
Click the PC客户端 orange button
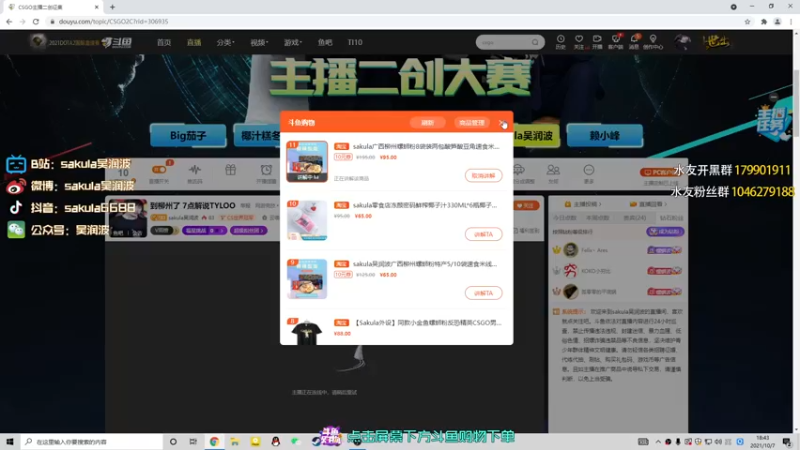pyautogui.click(x=659, y=172)
